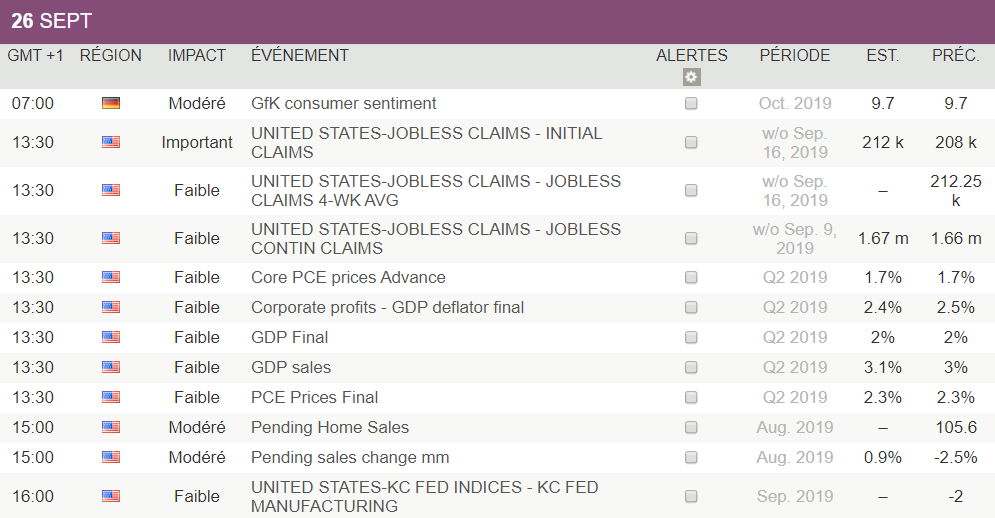The width and height of the screenshot is (995, 518).
Task: Click the ÉVÉNEMENT column header
Action: pyautogui.click(x=300, y=56)
